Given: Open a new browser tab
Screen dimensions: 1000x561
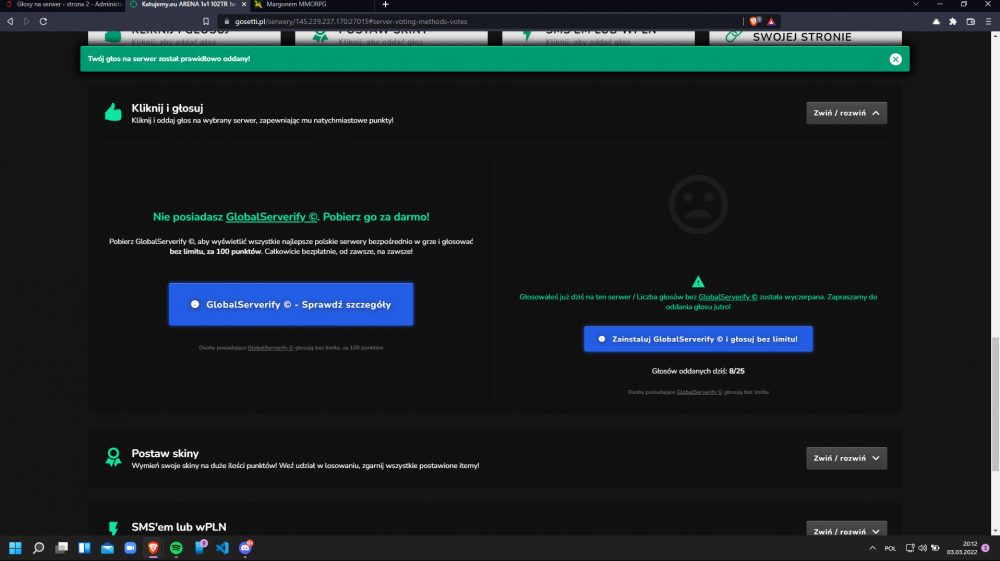Looking at the screenshot, I should pyautogui.click(x=385, y=4).
